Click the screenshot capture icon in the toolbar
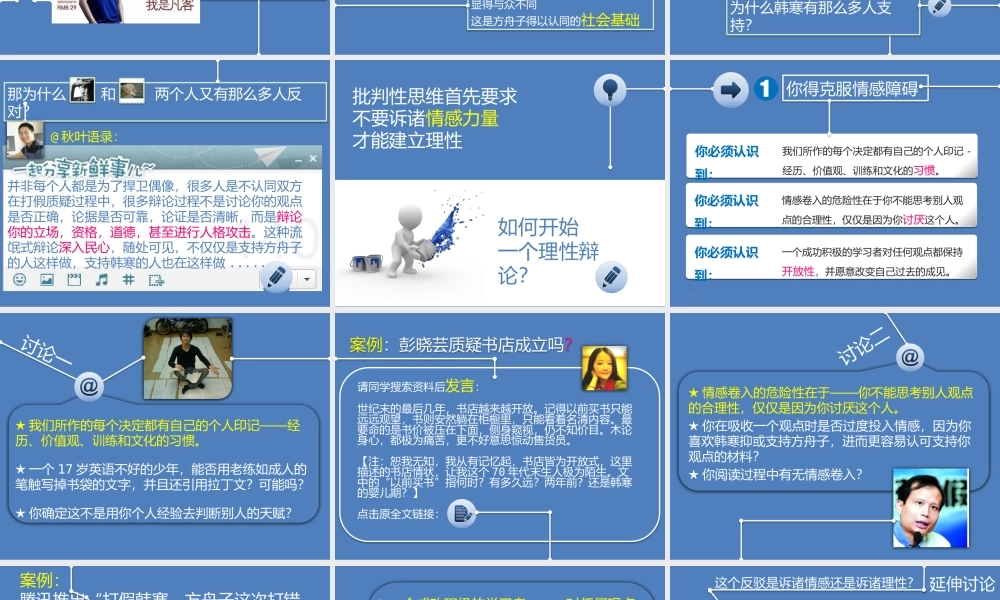1000x600 pixels. coord(156,279)
